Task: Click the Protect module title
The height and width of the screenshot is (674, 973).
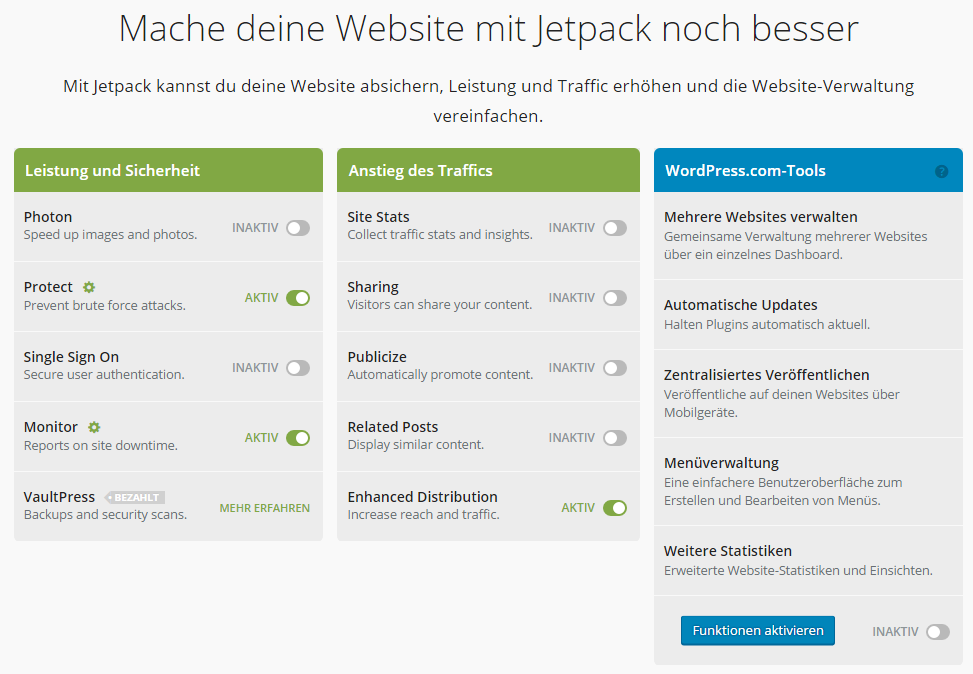Action: tap(48, 287)
